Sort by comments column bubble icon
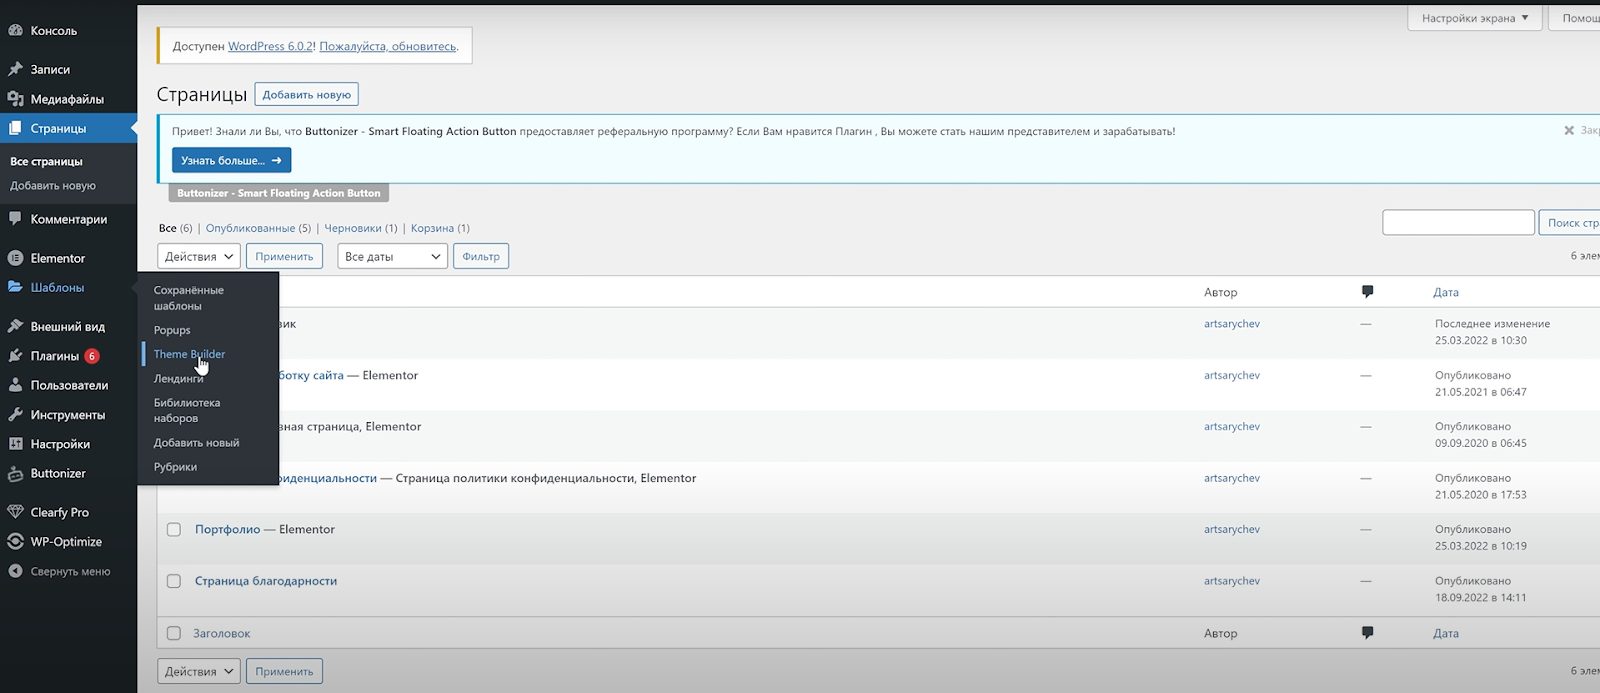The height and width of the screenshot is (693, 1600). pyautogui.click(x=1367, y=292)
